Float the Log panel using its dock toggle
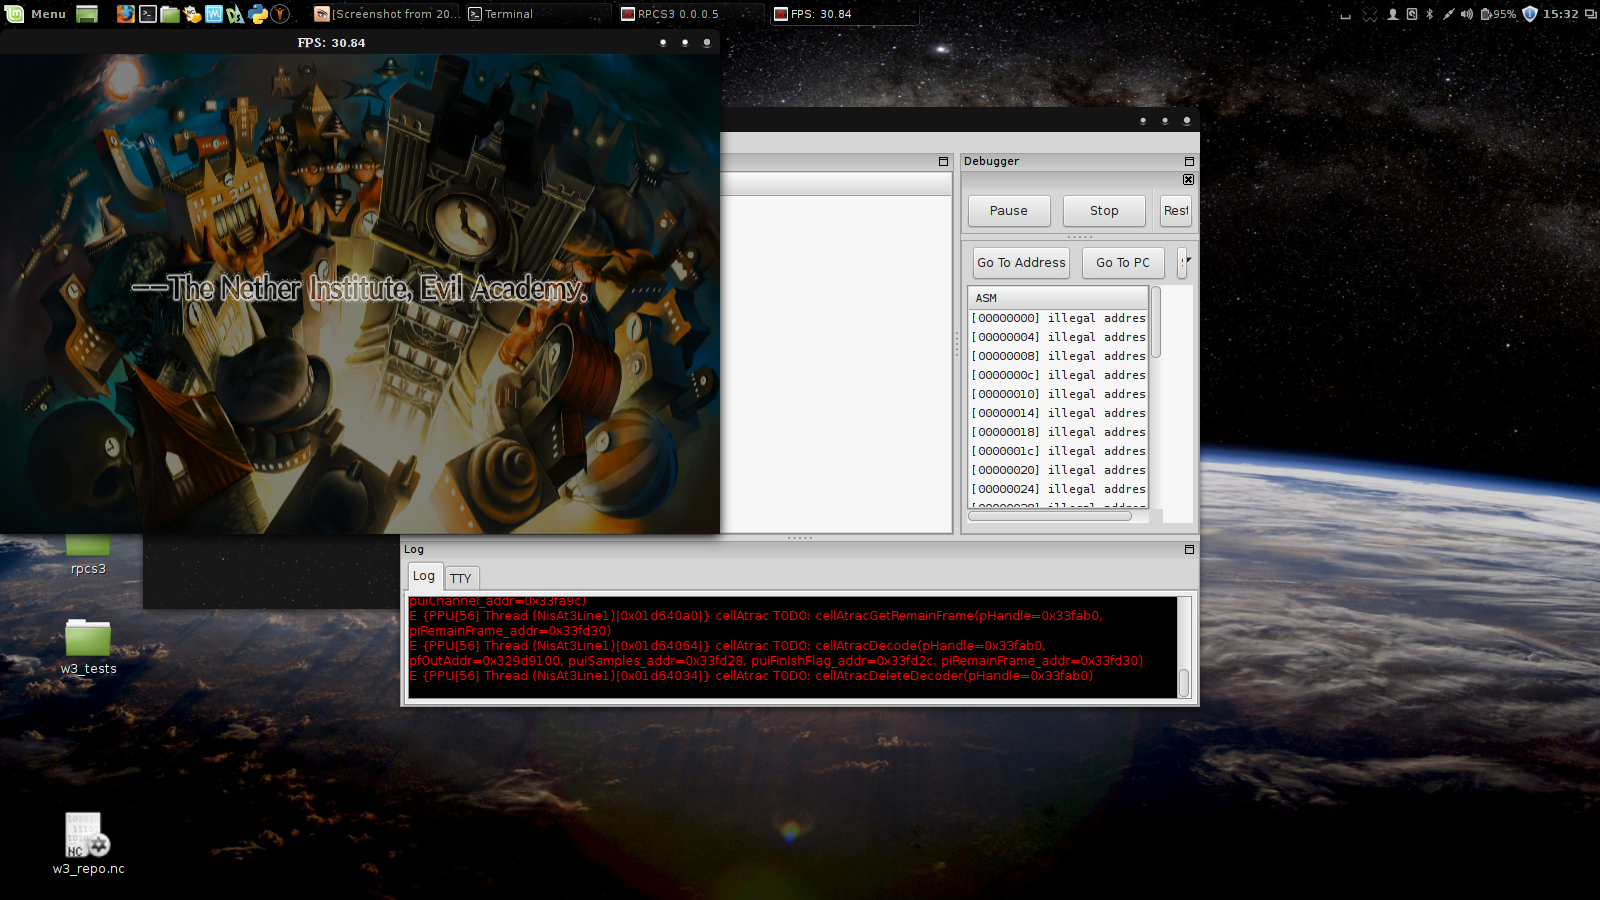 coord(1189,549)
